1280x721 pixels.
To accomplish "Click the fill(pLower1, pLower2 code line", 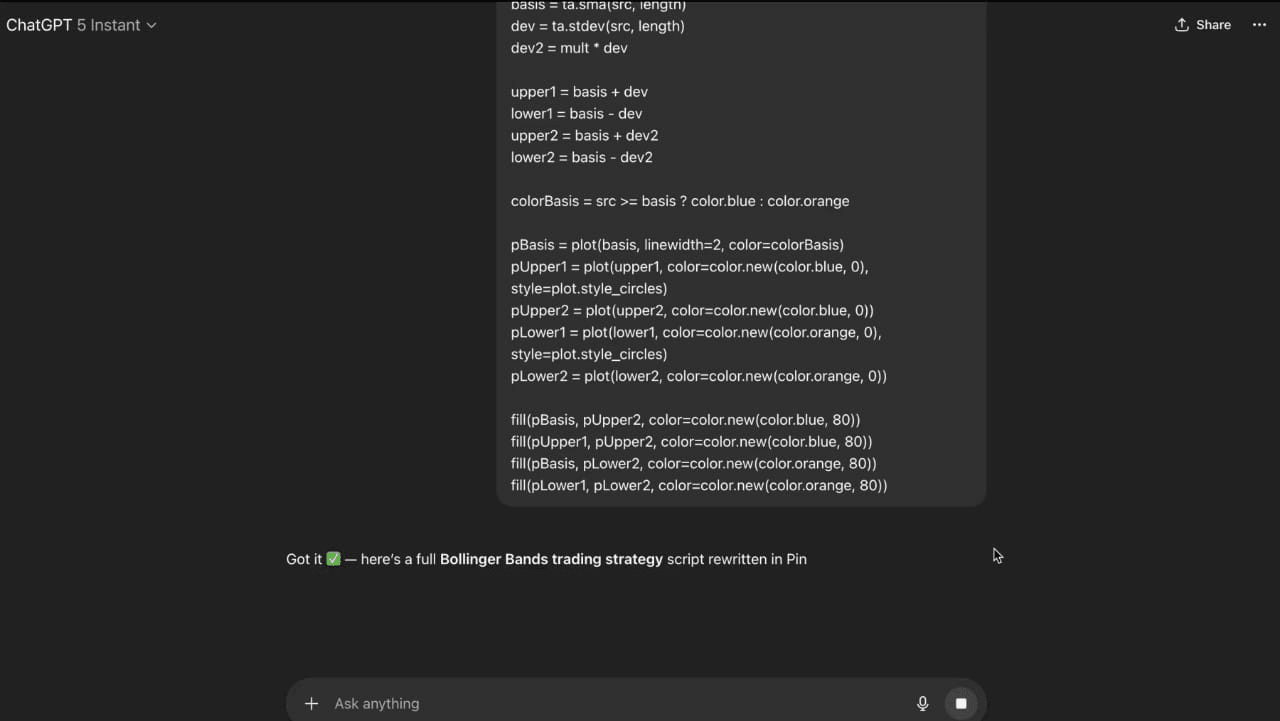I will [x=699, y=486].
